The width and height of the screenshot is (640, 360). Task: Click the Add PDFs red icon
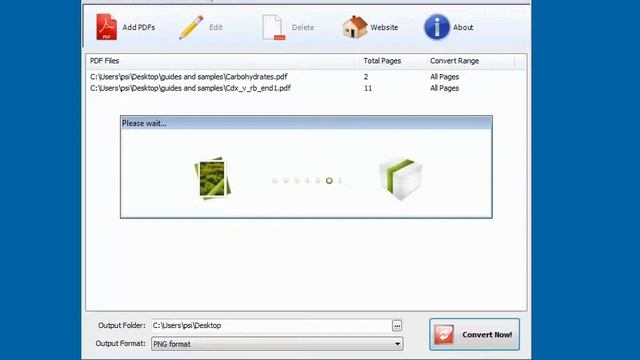pos(107,27)
